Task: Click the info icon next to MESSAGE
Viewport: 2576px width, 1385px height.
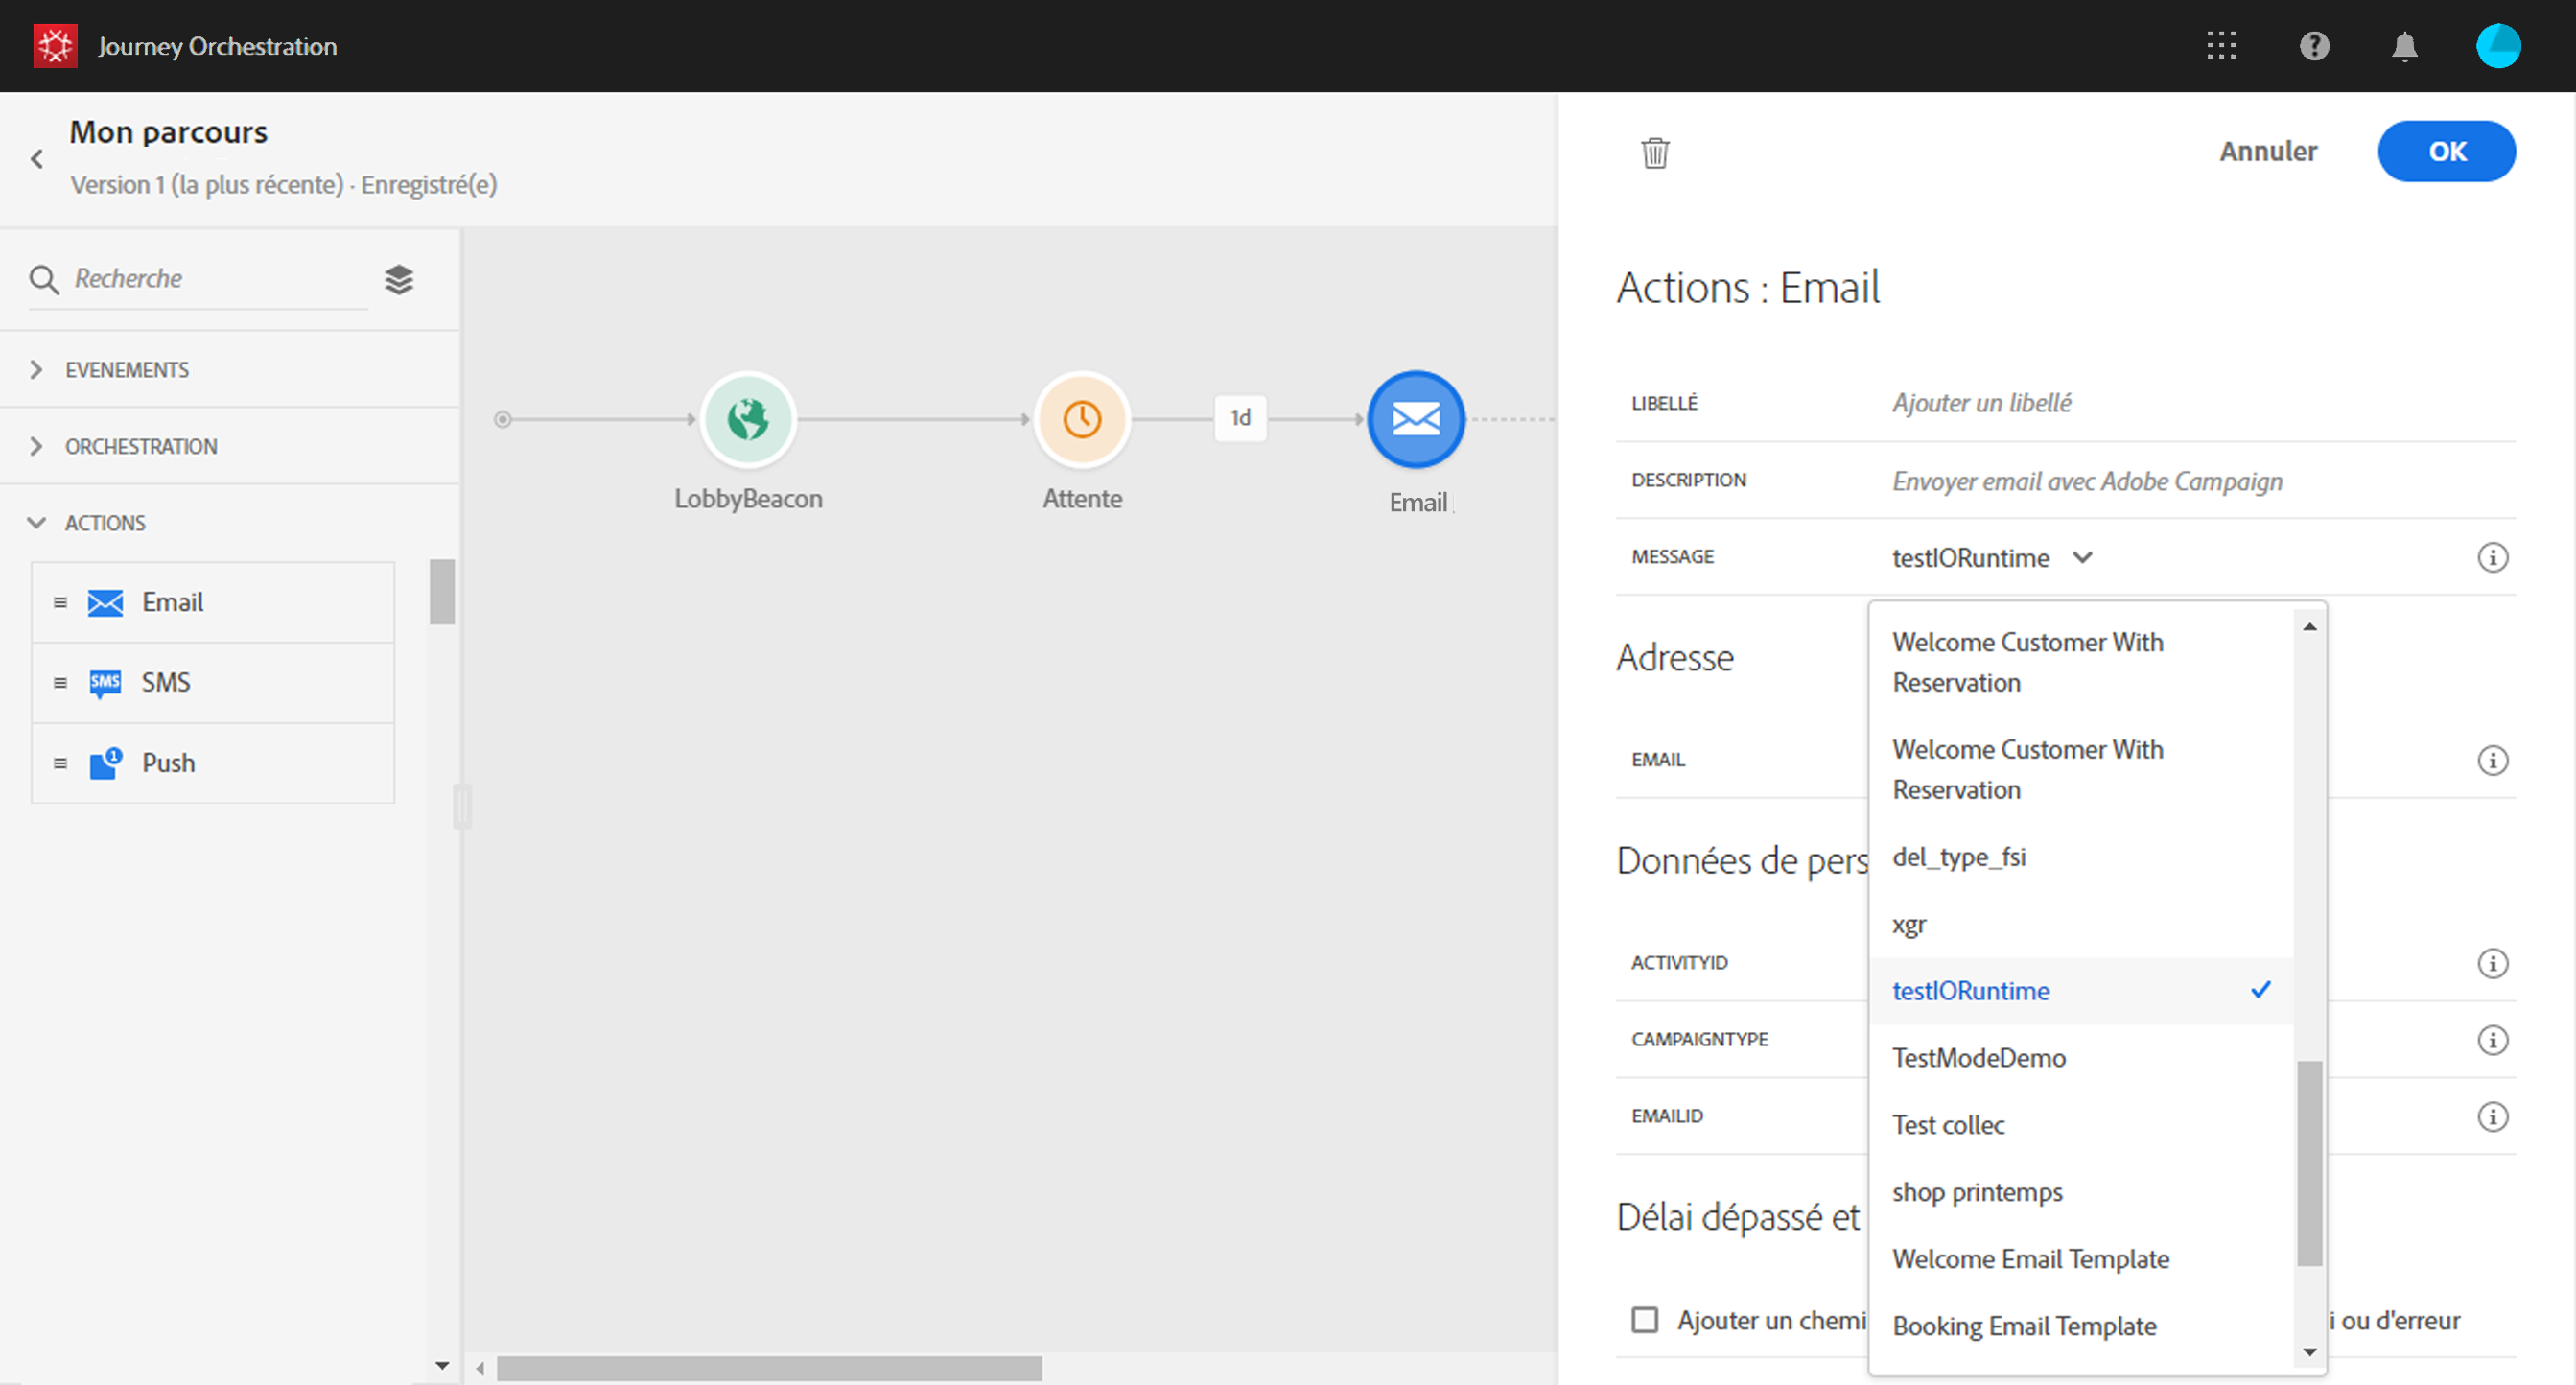Action: click(x=2492, y=558)
